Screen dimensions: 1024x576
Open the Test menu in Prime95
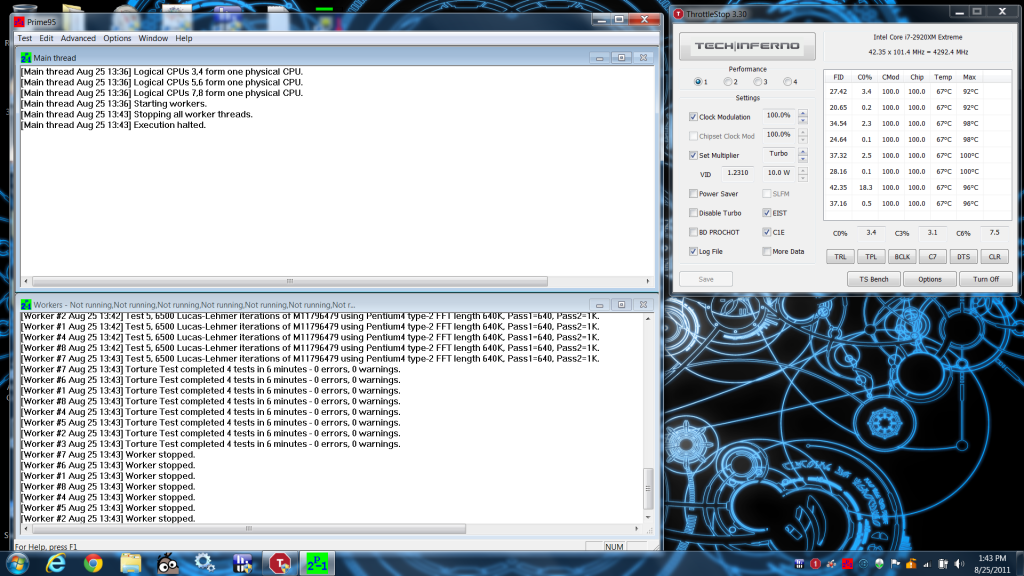[24, 39]
